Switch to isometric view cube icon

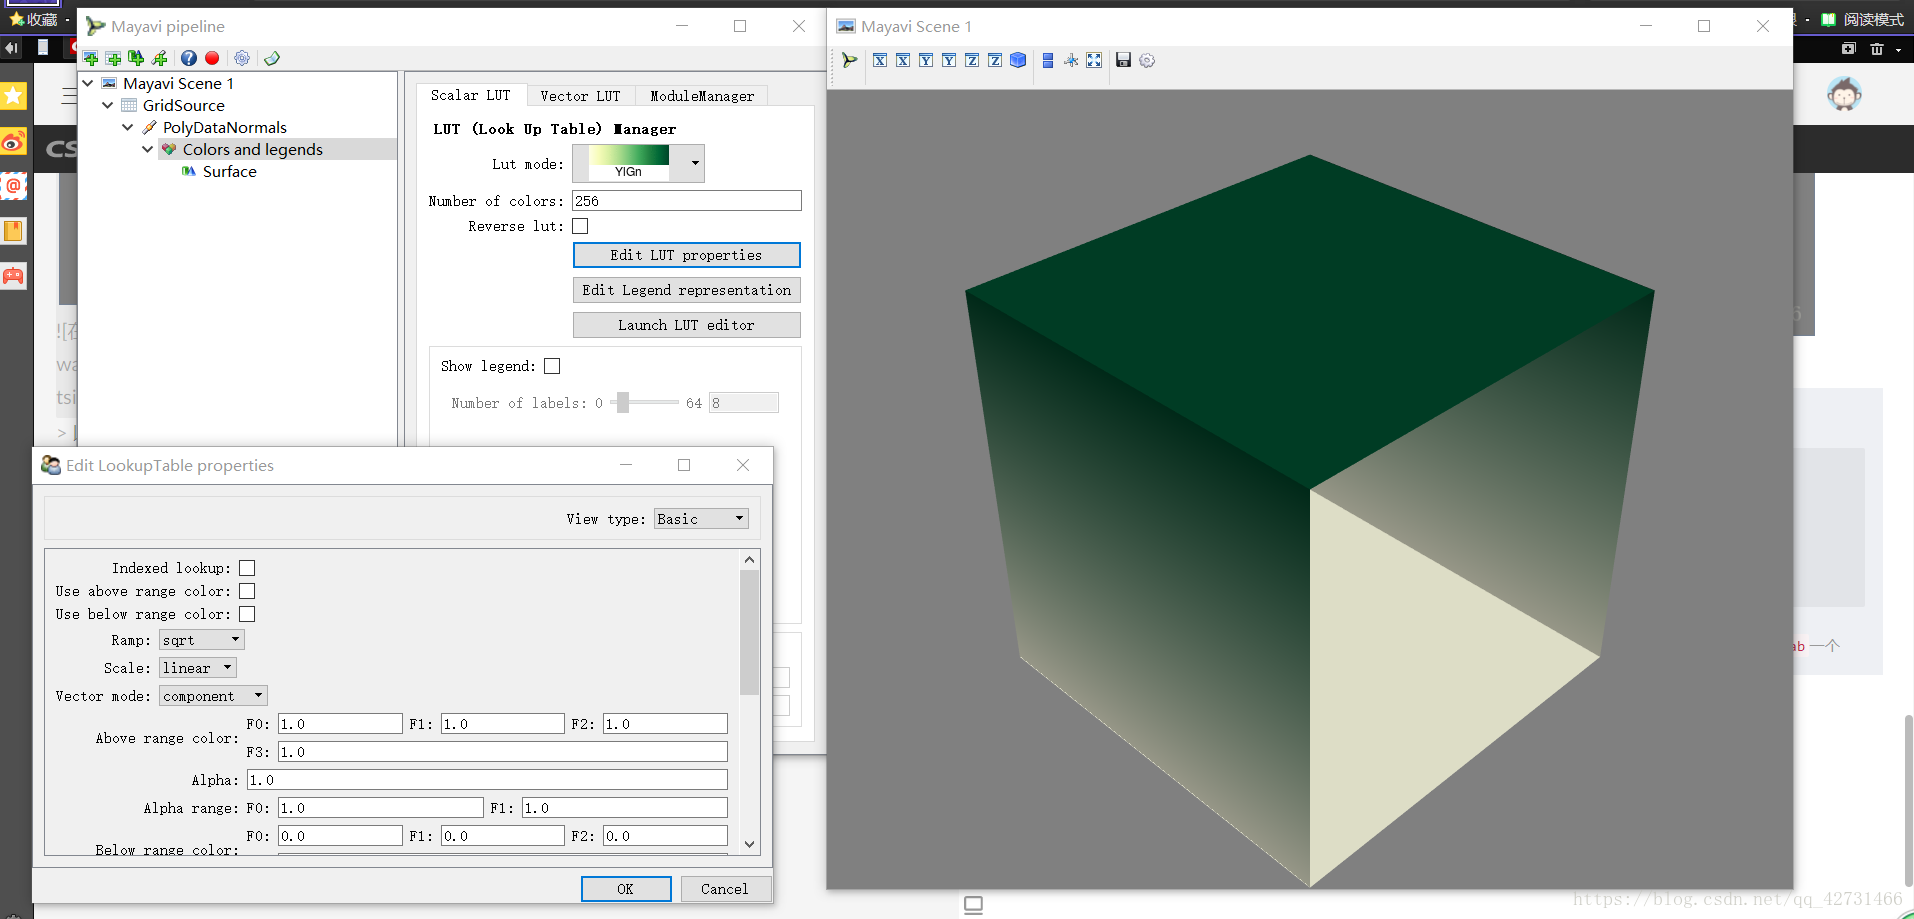tap(1018, 61)
